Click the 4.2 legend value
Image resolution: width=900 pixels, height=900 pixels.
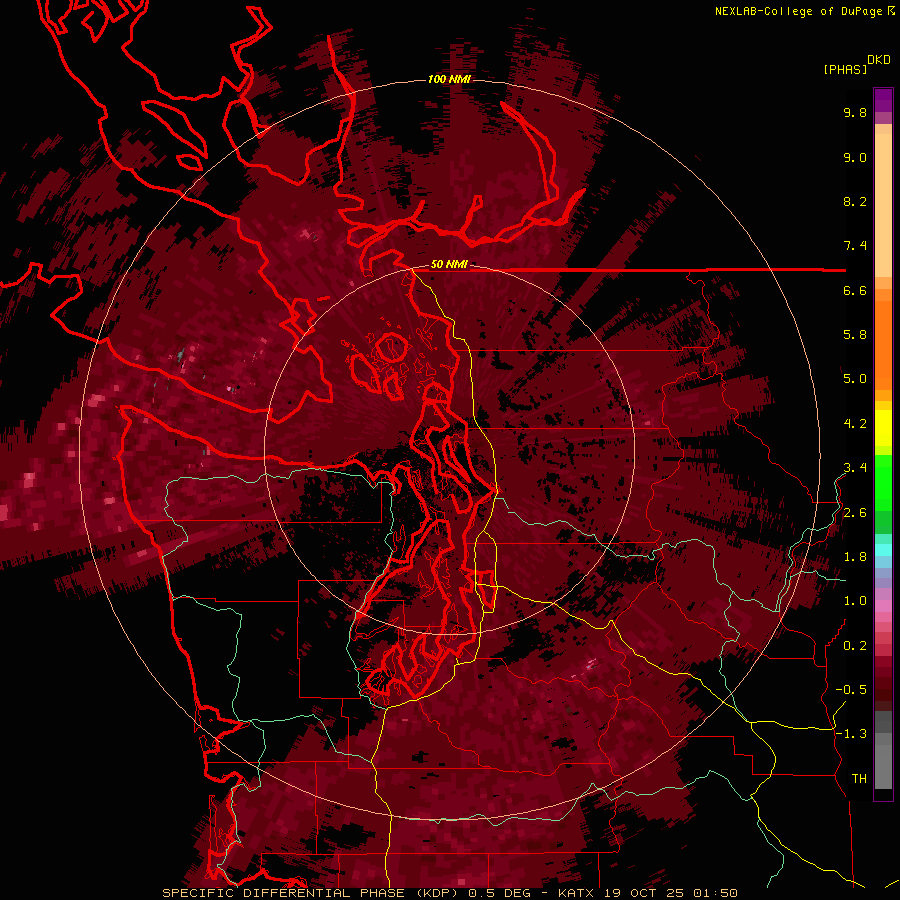[855, 424]
